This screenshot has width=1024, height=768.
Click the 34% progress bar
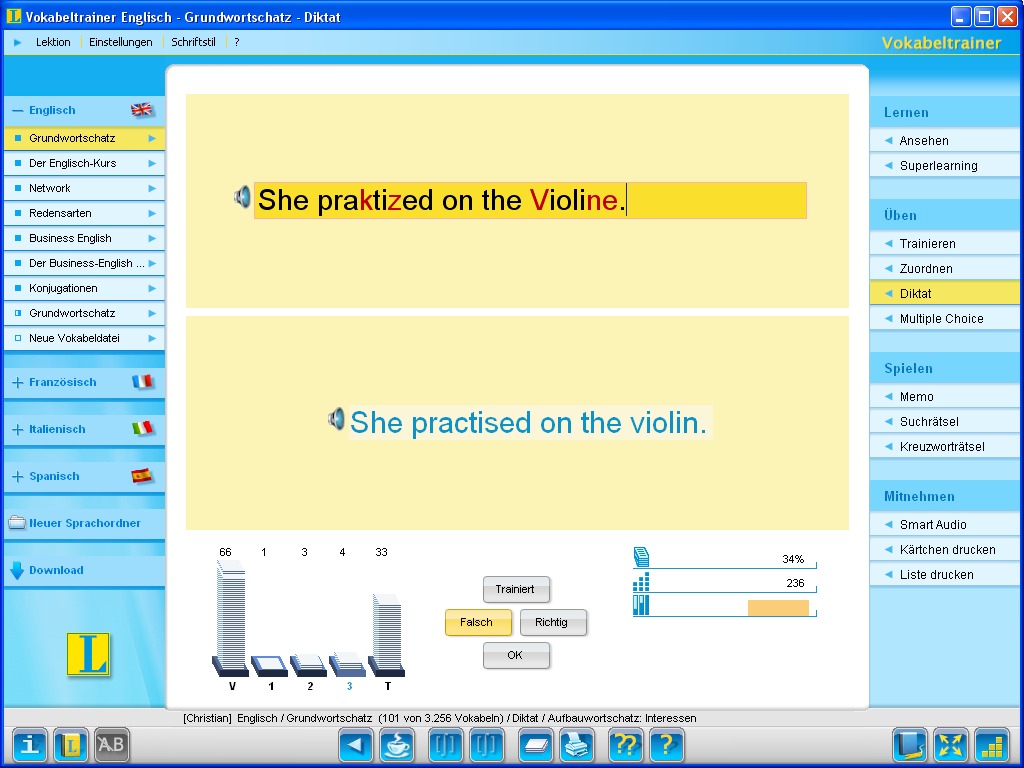pos(725,559)
